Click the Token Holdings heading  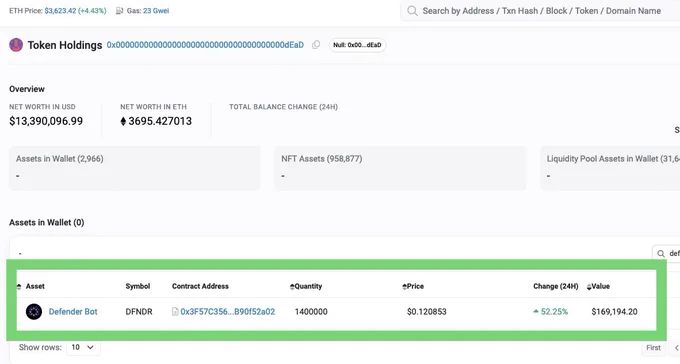[x=65, y=45]
